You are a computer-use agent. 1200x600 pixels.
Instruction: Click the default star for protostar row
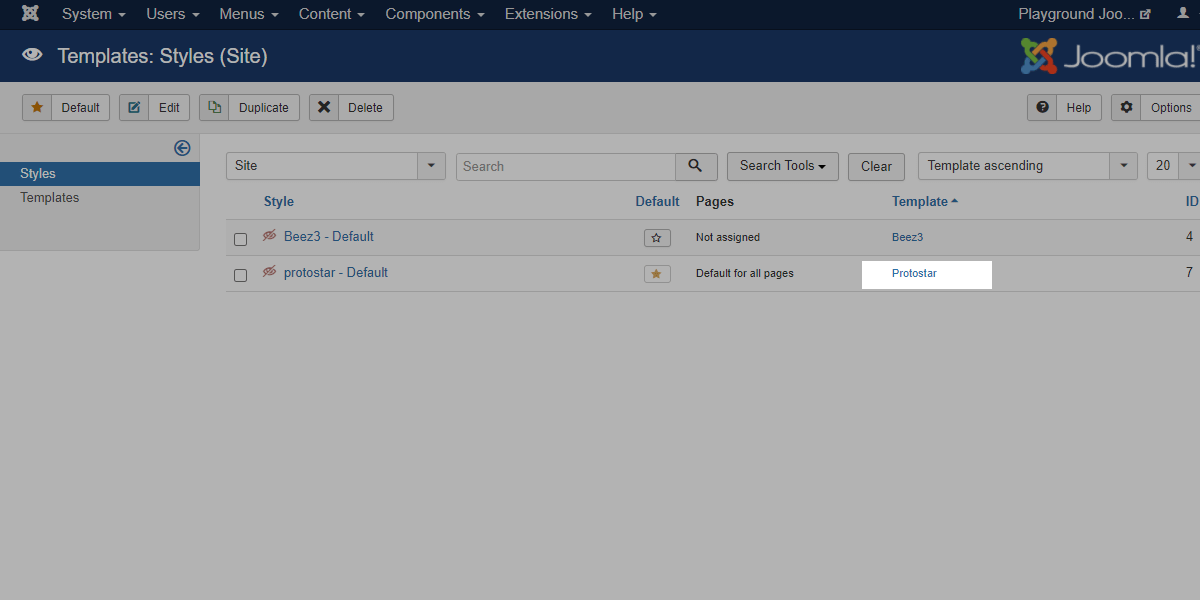point(657,274)
